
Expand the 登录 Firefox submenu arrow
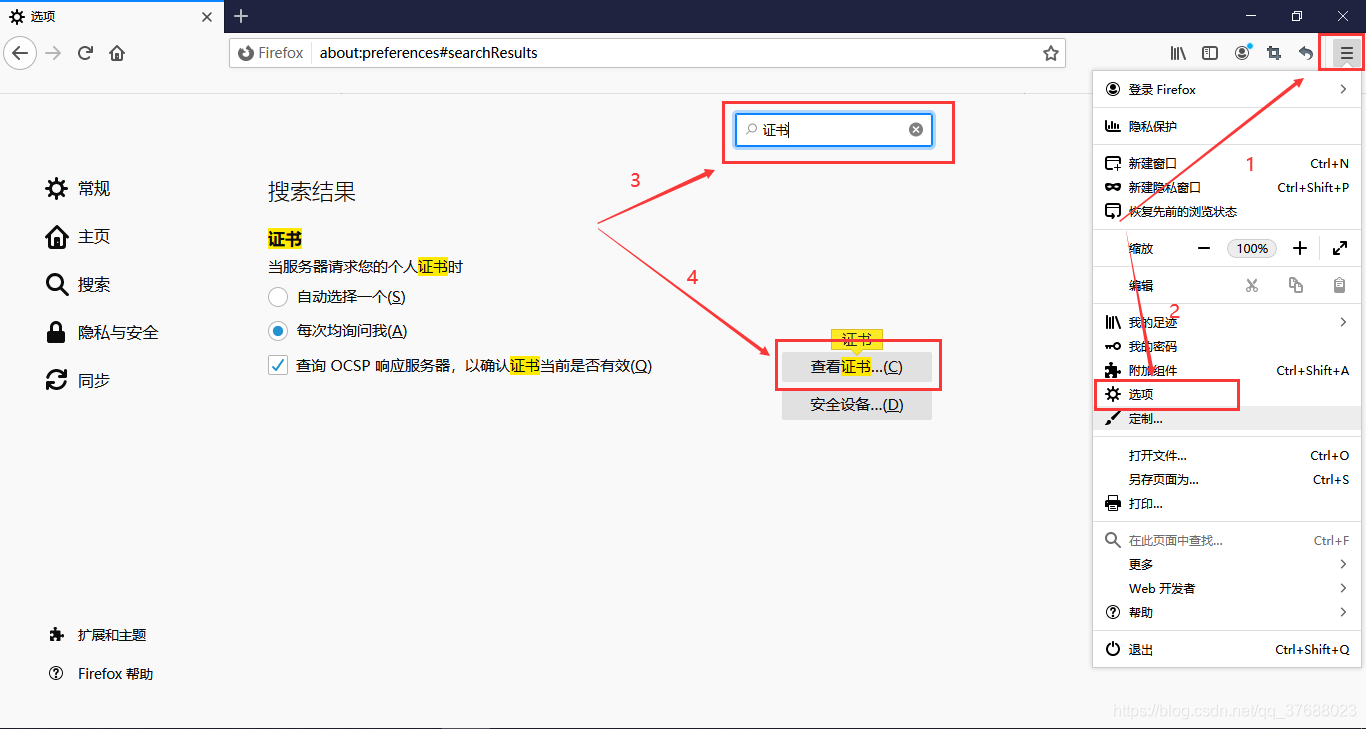coord(1343,89)
